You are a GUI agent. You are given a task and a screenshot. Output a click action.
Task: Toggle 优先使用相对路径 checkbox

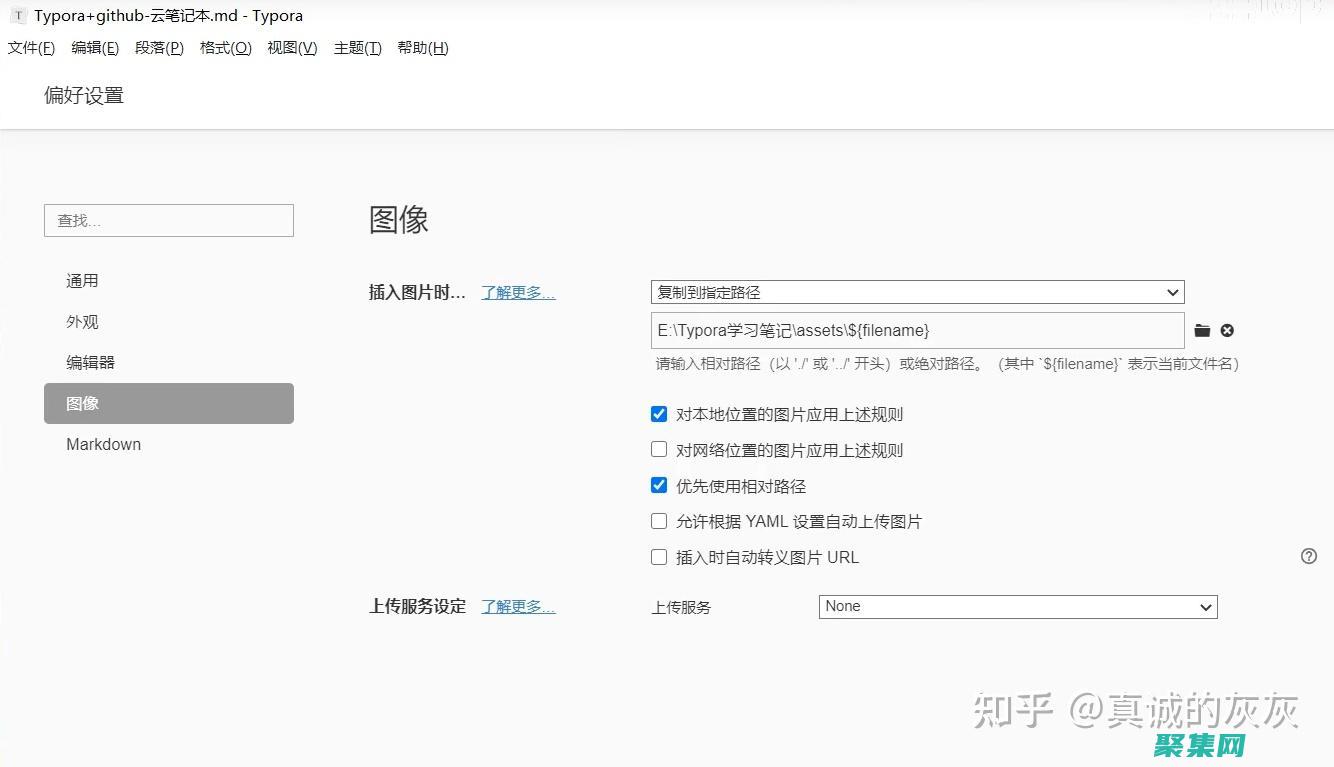pos(659,486)
